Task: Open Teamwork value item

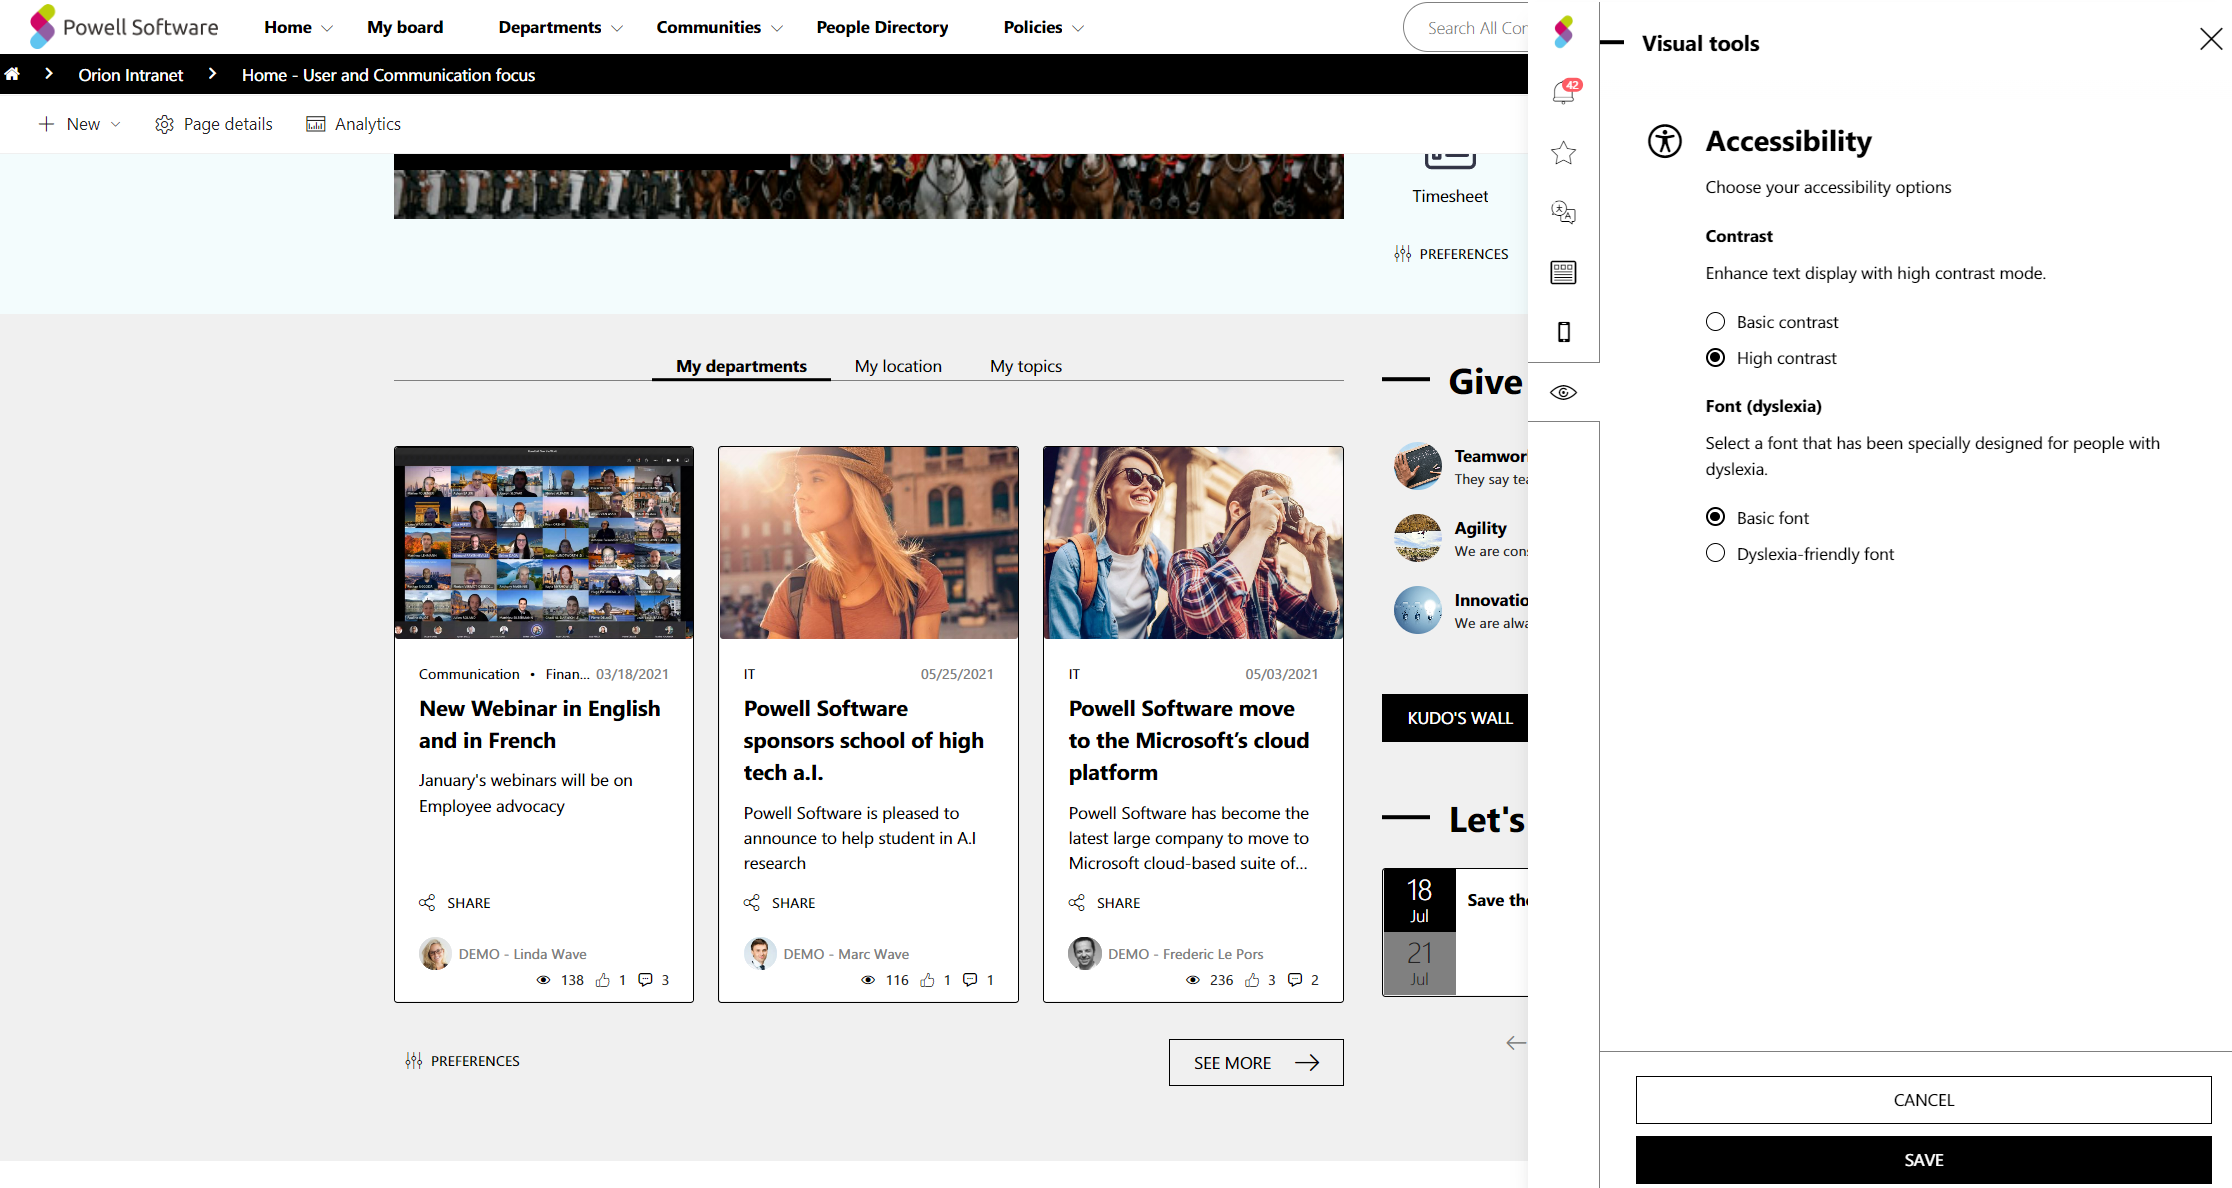Action: (1461, 466)
